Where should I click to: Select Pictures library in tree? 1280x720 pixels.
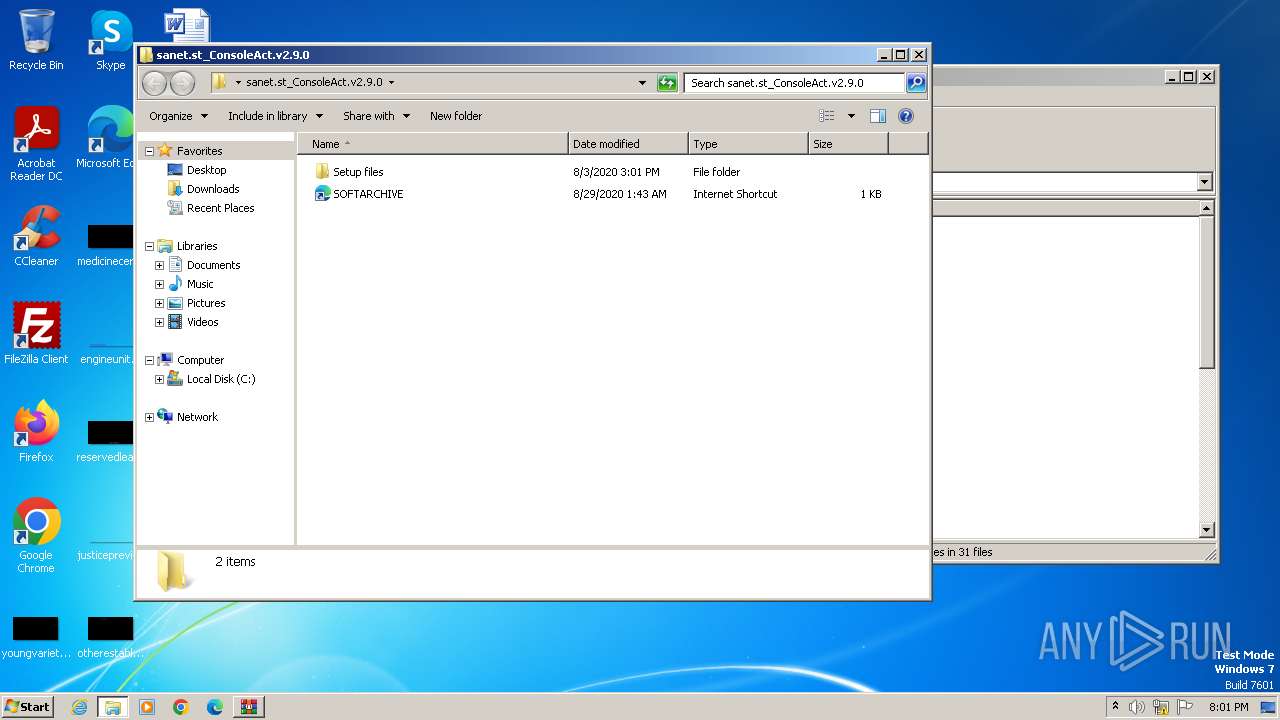point(205,303)
